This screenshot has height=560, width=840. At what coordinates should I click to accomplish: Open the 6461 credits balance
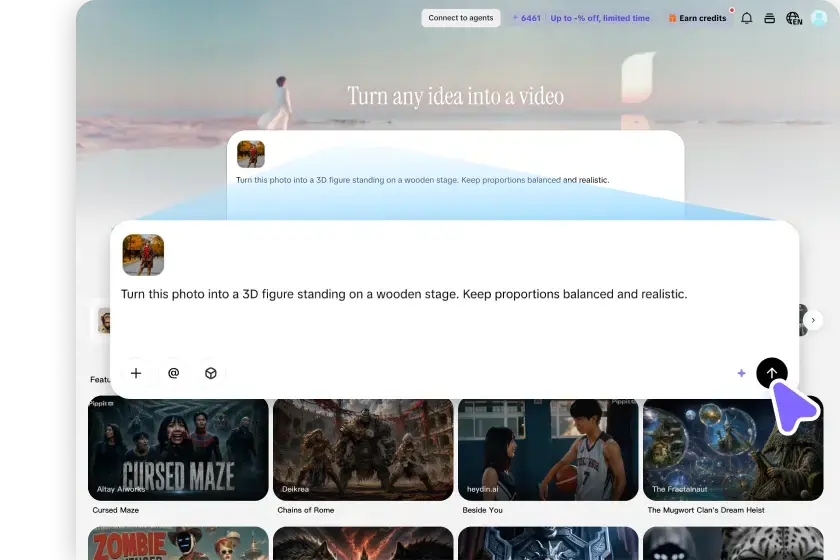(x=526, y=18)
